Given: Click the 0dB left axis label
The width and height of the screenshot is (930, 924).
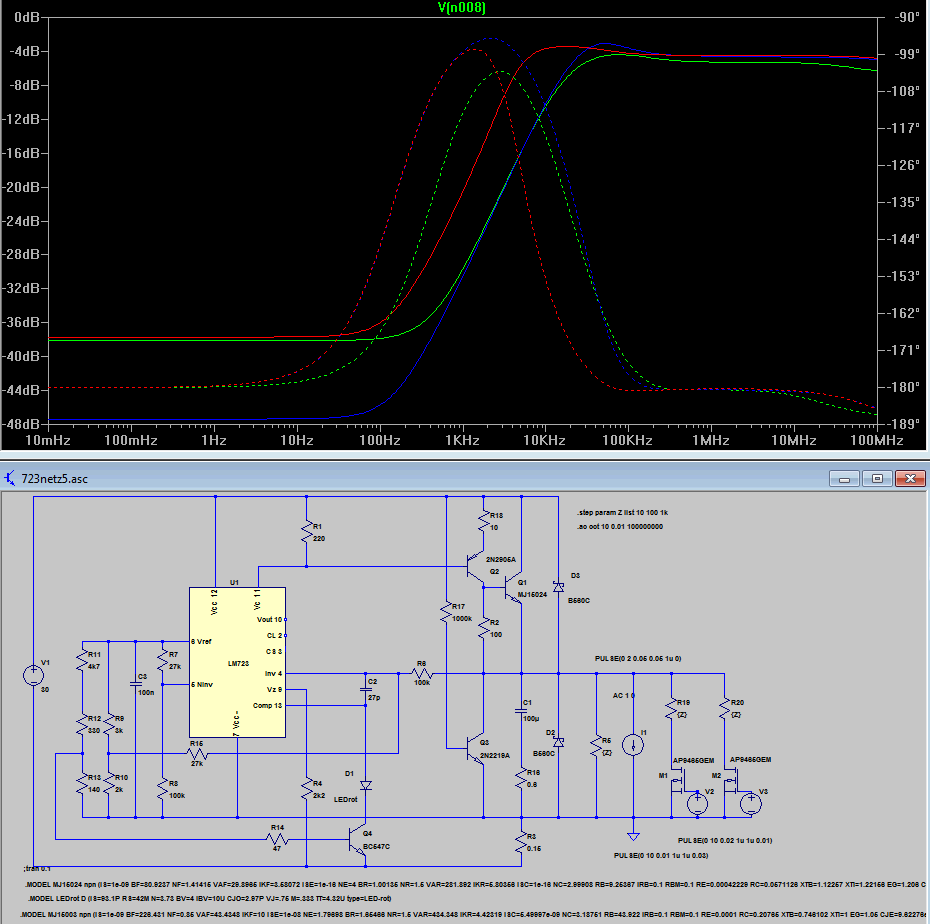Looking at the screenshot, I should pyautogui.click(x=26, y=17).
